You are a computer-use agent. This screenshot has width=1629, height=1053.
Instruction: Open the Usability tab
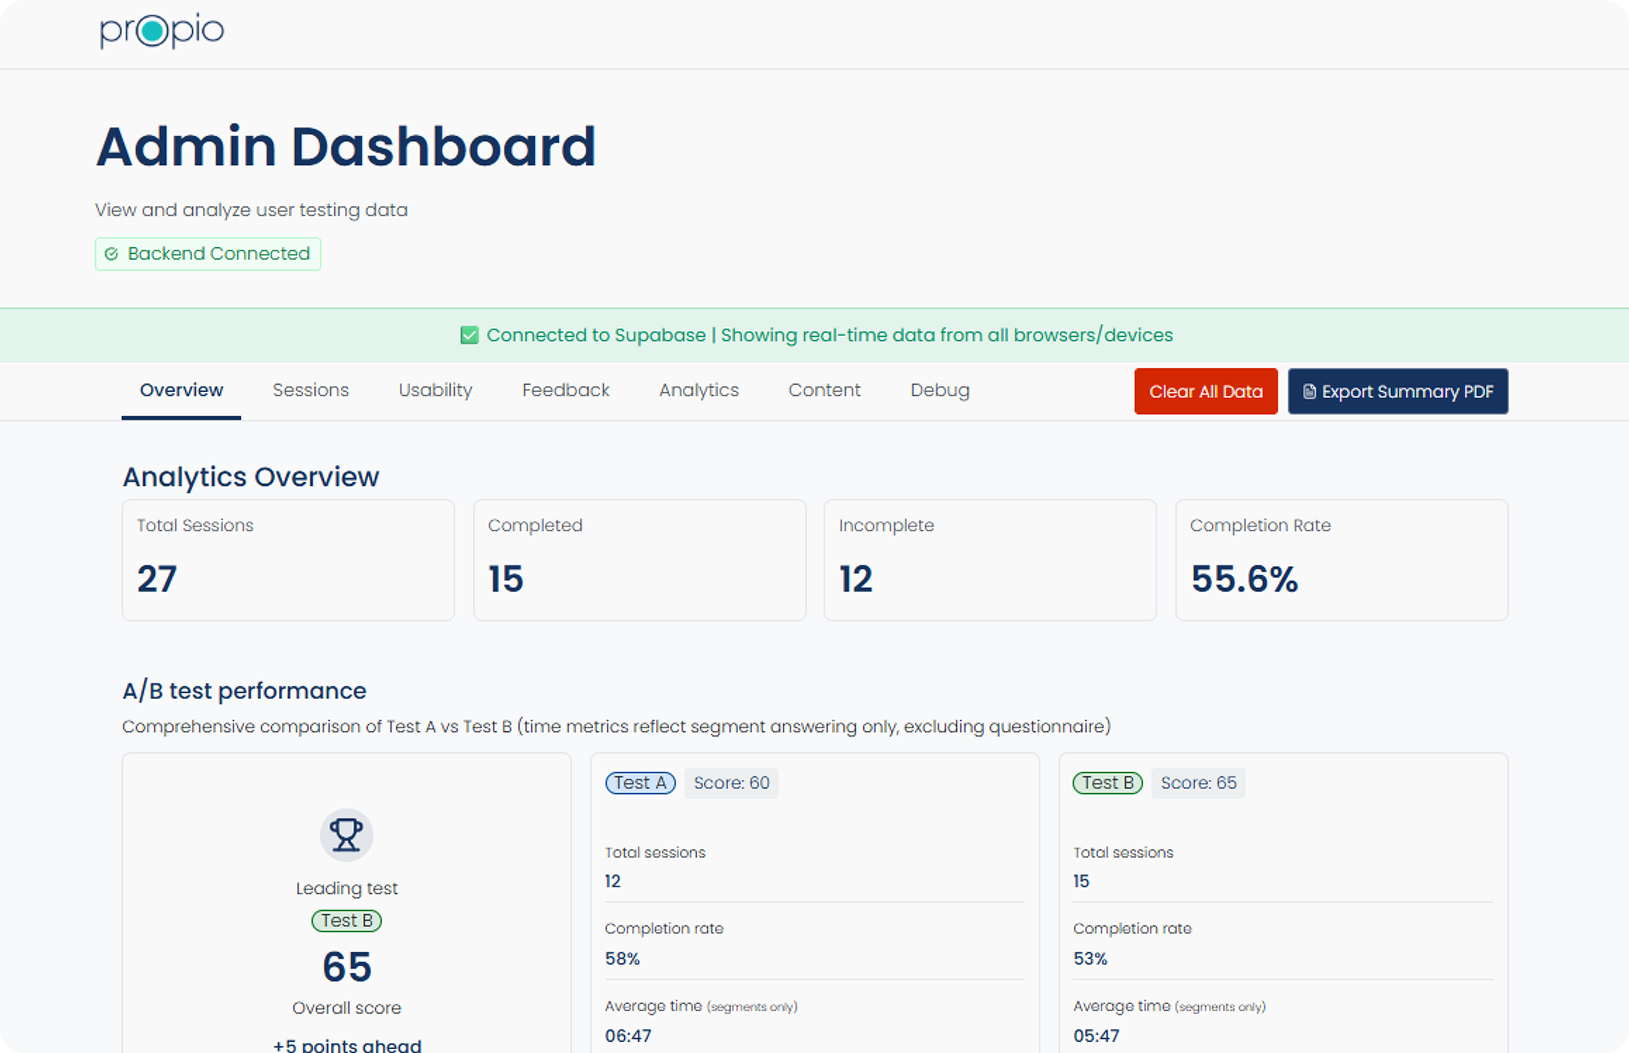point(435,390)
